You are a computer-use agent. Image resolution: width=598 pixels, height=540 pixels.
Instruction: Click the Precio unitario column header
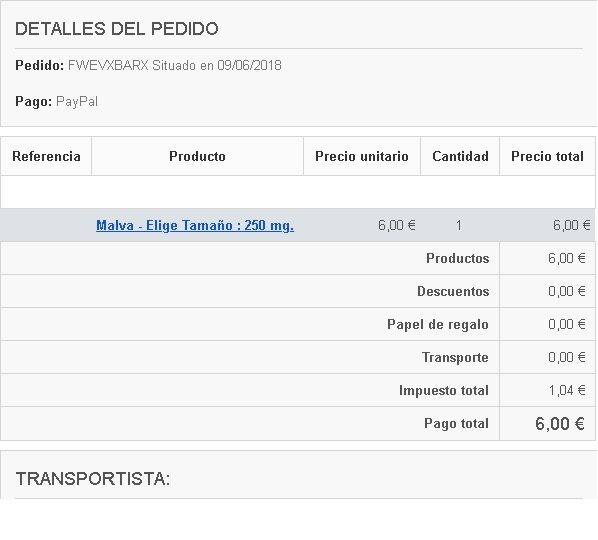click(362, 156)
